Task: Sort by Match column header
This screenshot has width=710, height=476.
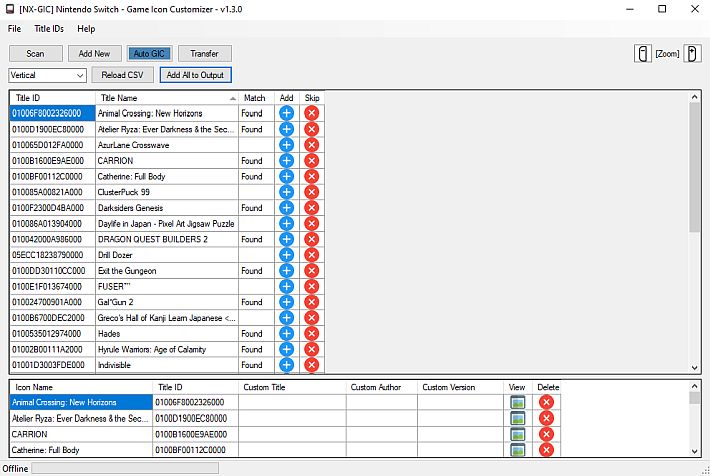Action: click(x=256, y=98)
